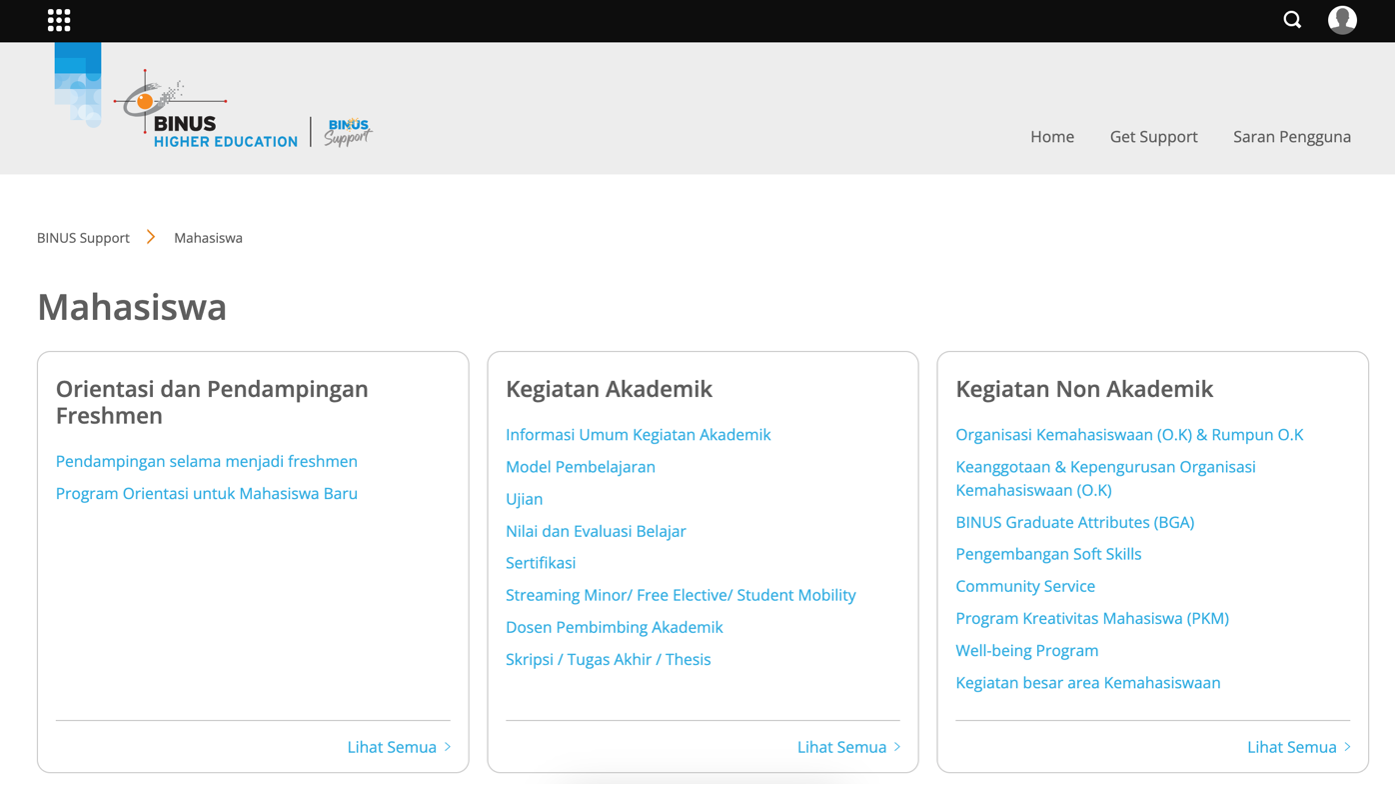Click the BINUS Support logo
This screenshot has width=1399, height=788.
click(347, 131)
